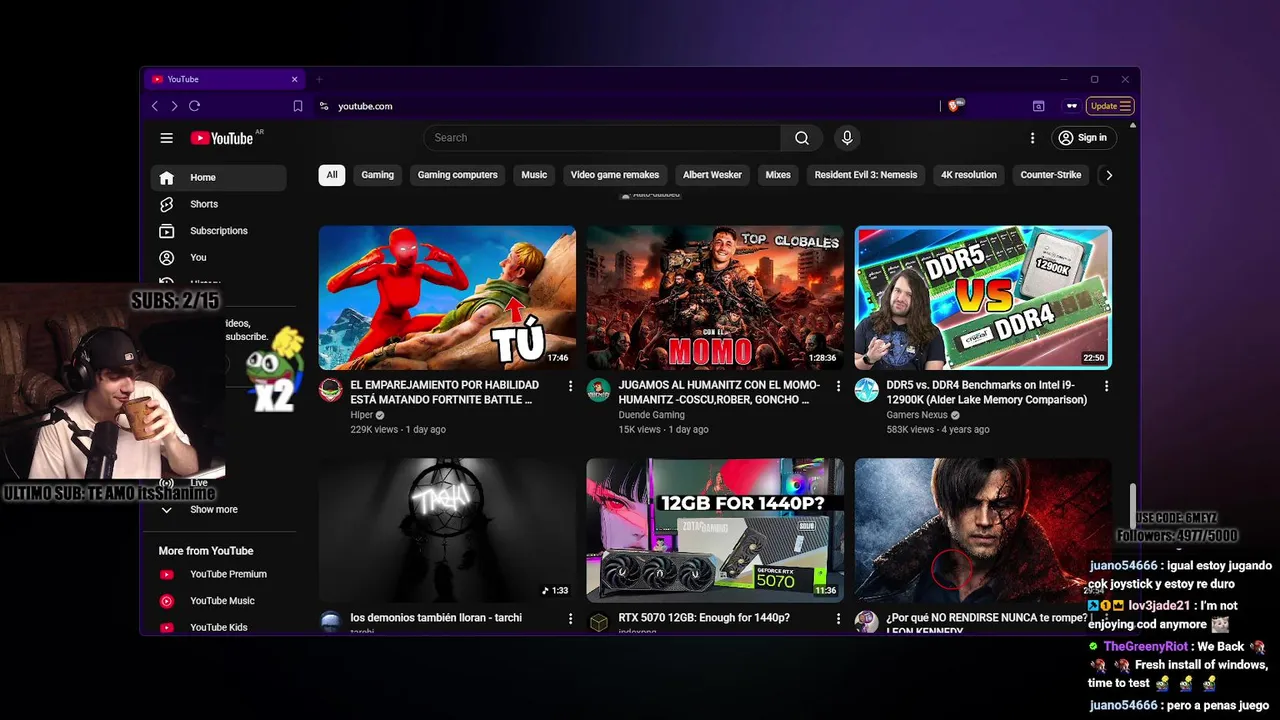Image resolution: width=1280 pixels, height=720 pixels.
Task: Open title los demonios también lloran - tarchi
Action: (x=436, y=618)
